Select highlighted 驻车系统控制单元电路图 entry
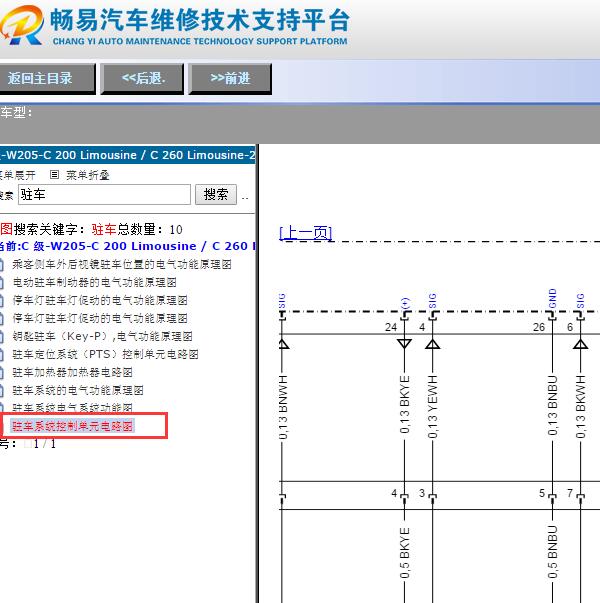This screenshot has width=600, height=603. click(x=73, y=426)
